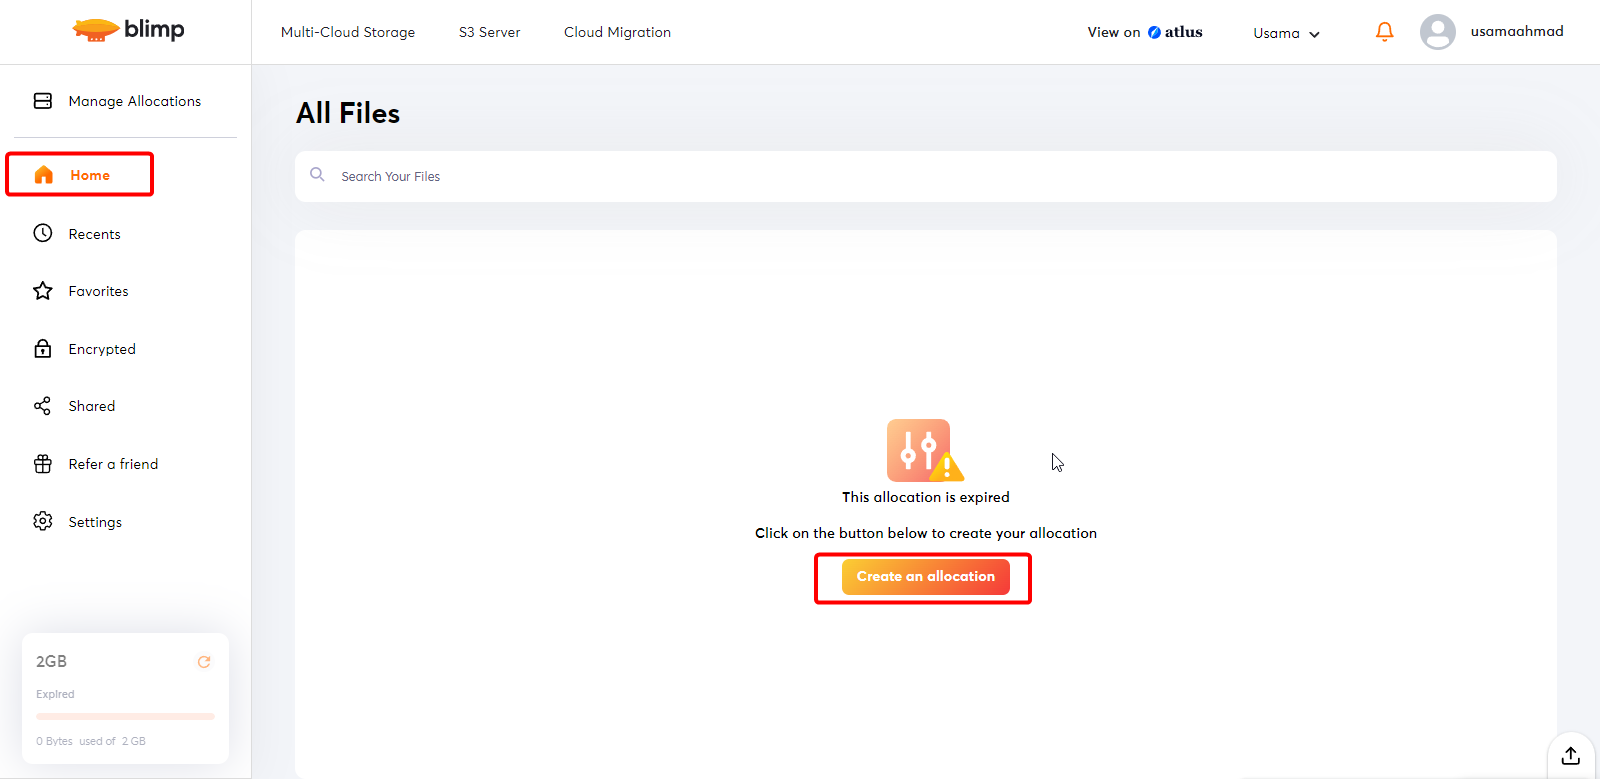Open the Favorites star section
This screenshot has width=1600, height=779.
tap(98, 291)
